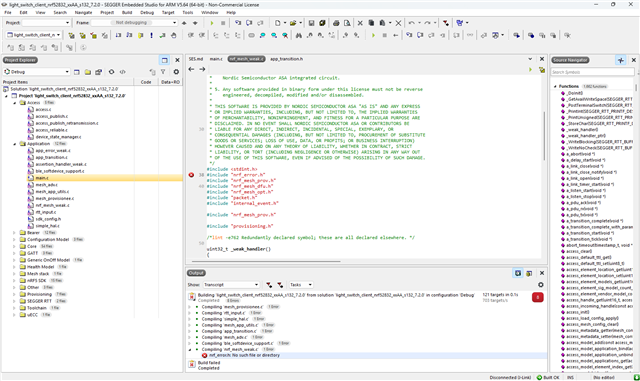This screenshot has width=640, height=381.
Task: Click the Find binoculars icon
Action: (299, 36)
